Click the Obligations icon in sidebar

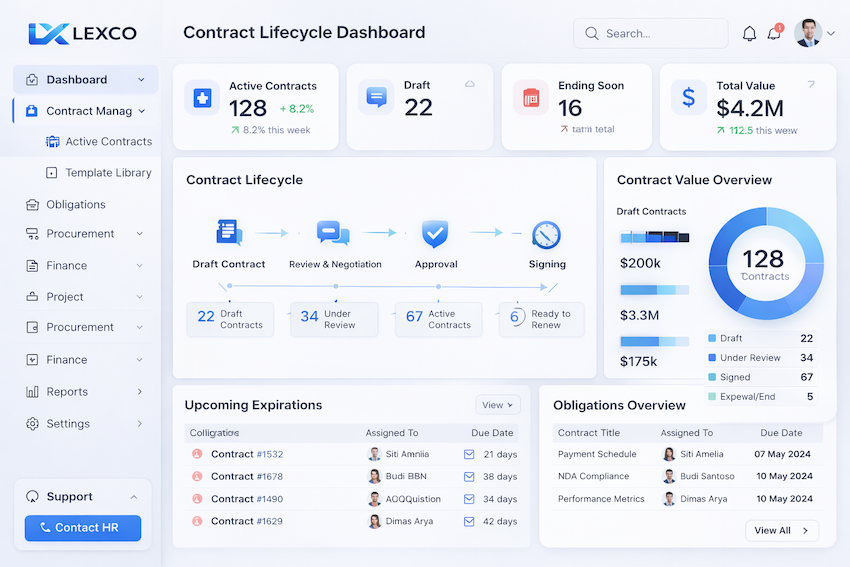pos(33,204)
